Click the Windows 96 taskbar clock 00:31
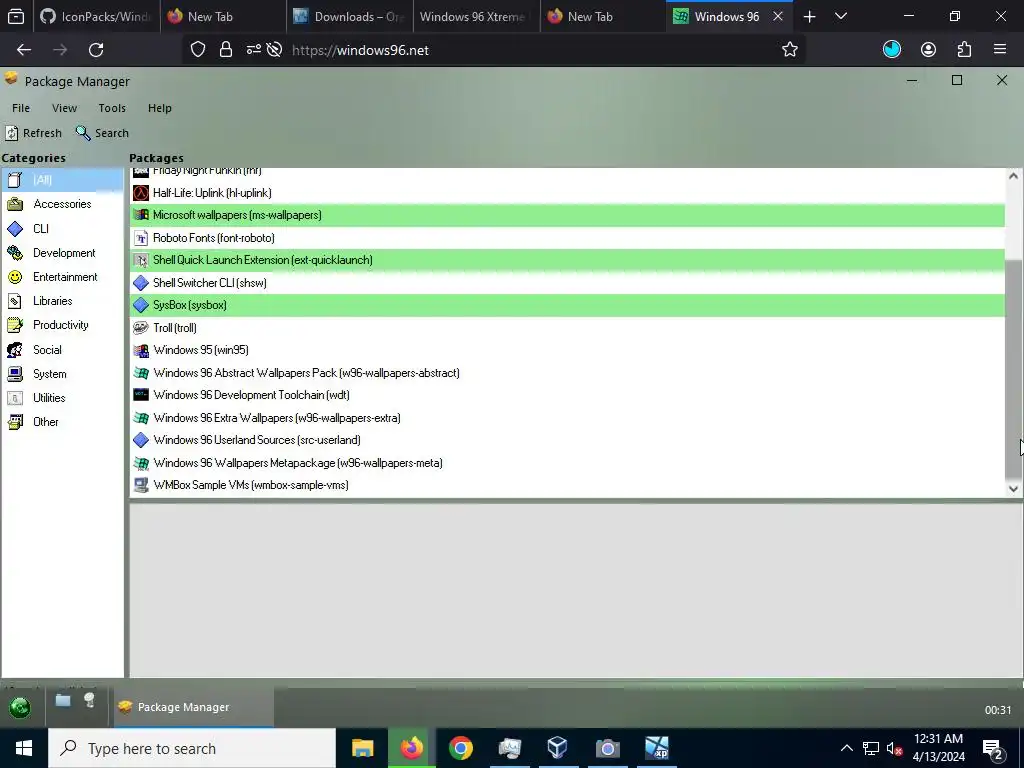Screen dimensions: 1024x768 click(998, 711)
